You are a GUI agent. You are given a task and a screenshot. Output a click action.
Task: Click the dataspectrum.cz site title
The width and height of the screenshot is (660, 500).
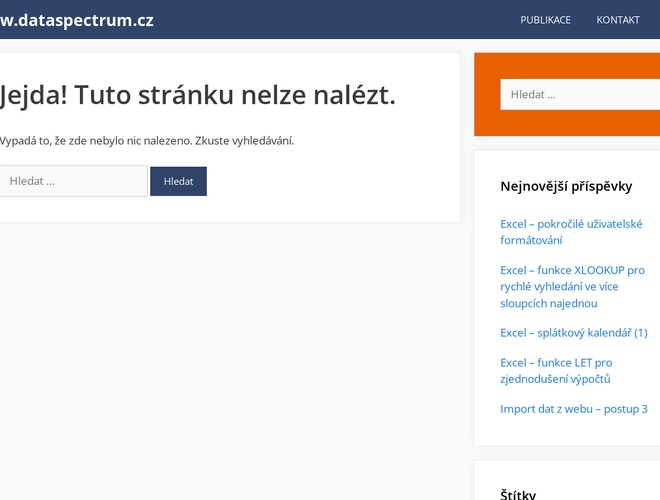coord(77,20)
